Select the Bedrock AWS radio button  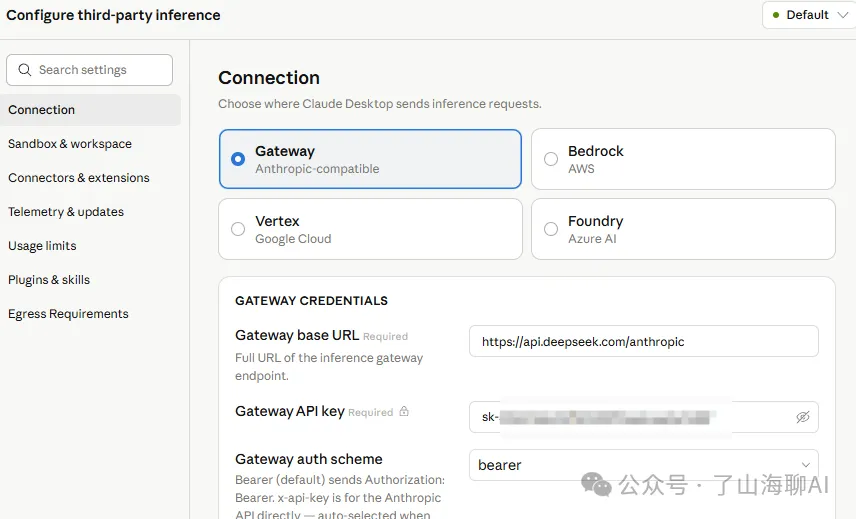(551, 159)
